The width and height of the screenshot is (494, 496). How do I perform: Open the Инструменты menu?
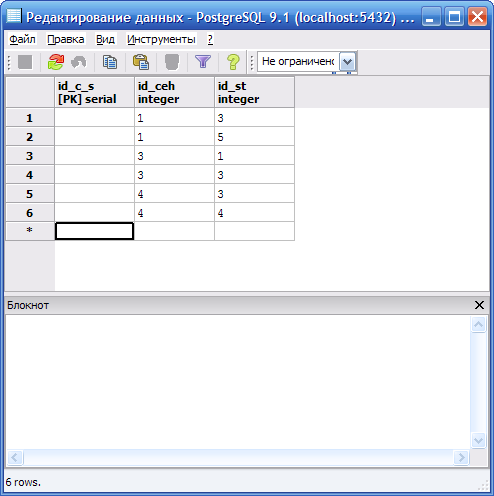(x=161, y=39)
